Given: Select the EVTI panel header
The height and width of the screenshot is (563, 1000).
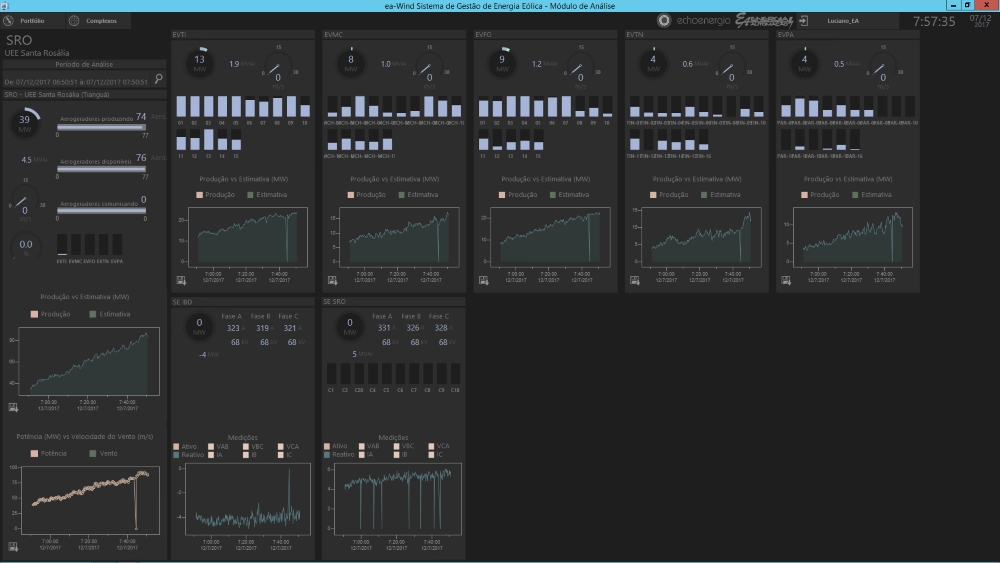Looking at the screenshot, I should coord(243,34).
